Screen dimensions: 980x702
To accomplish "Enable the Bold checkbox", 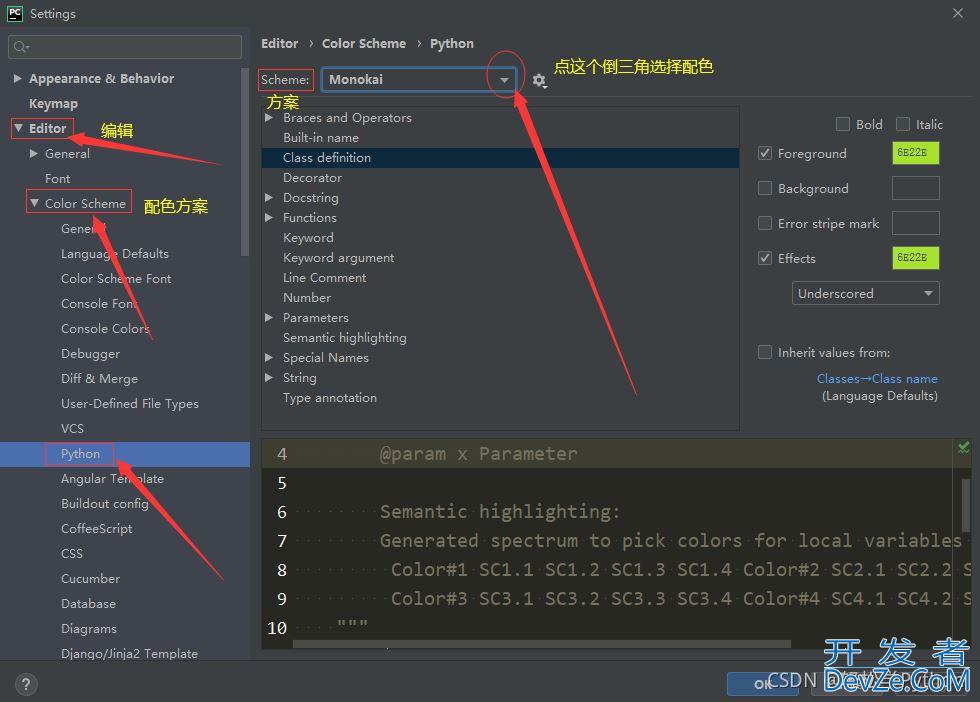I will click(842, 124).
